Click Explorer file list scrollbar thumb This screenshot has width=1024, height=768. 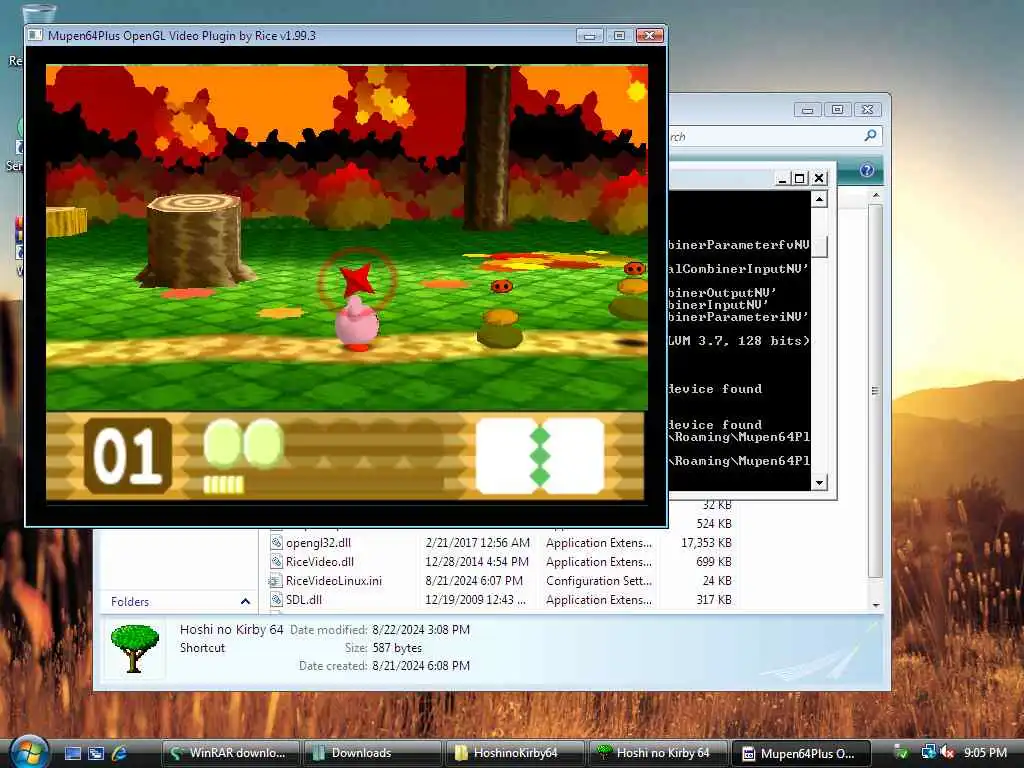point(876,391)
